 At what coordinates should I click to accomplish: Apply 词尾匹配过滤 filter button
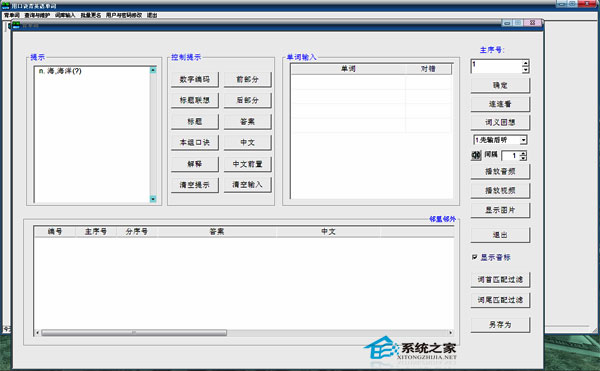coord(500,300)
